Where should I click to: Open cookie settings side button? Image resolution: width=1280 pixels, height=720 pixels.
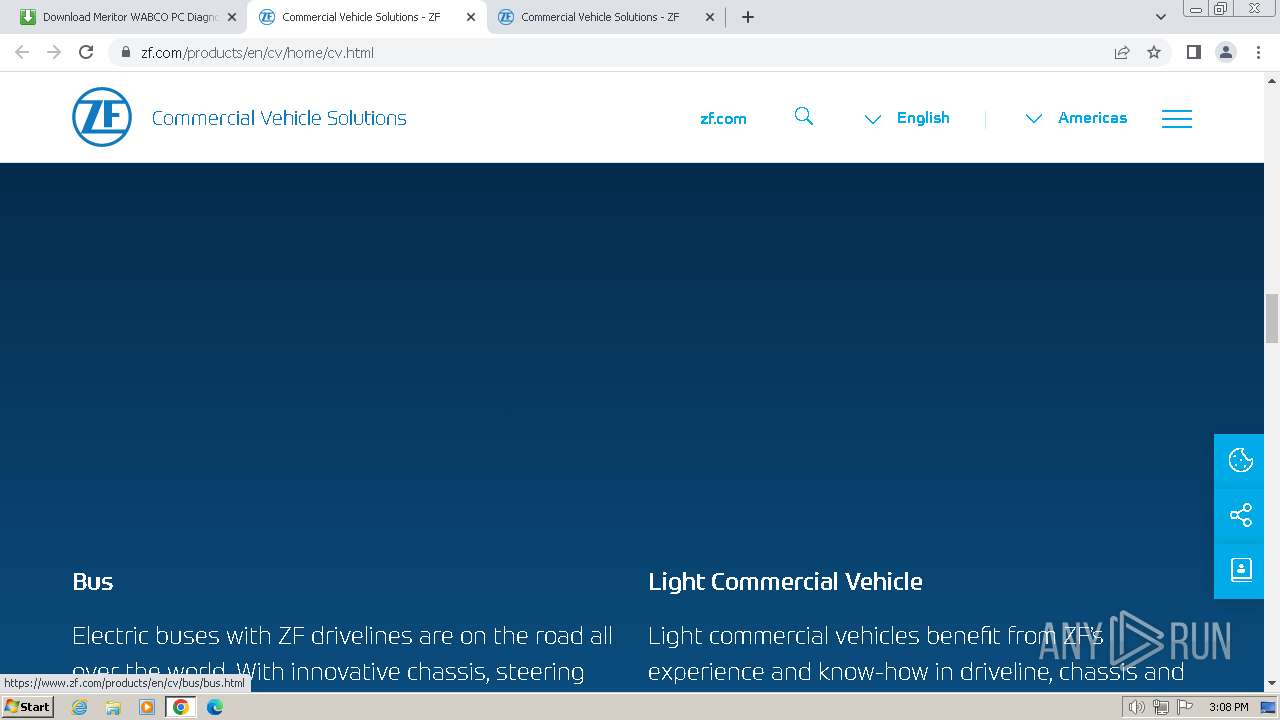(x=1240, y=460)
